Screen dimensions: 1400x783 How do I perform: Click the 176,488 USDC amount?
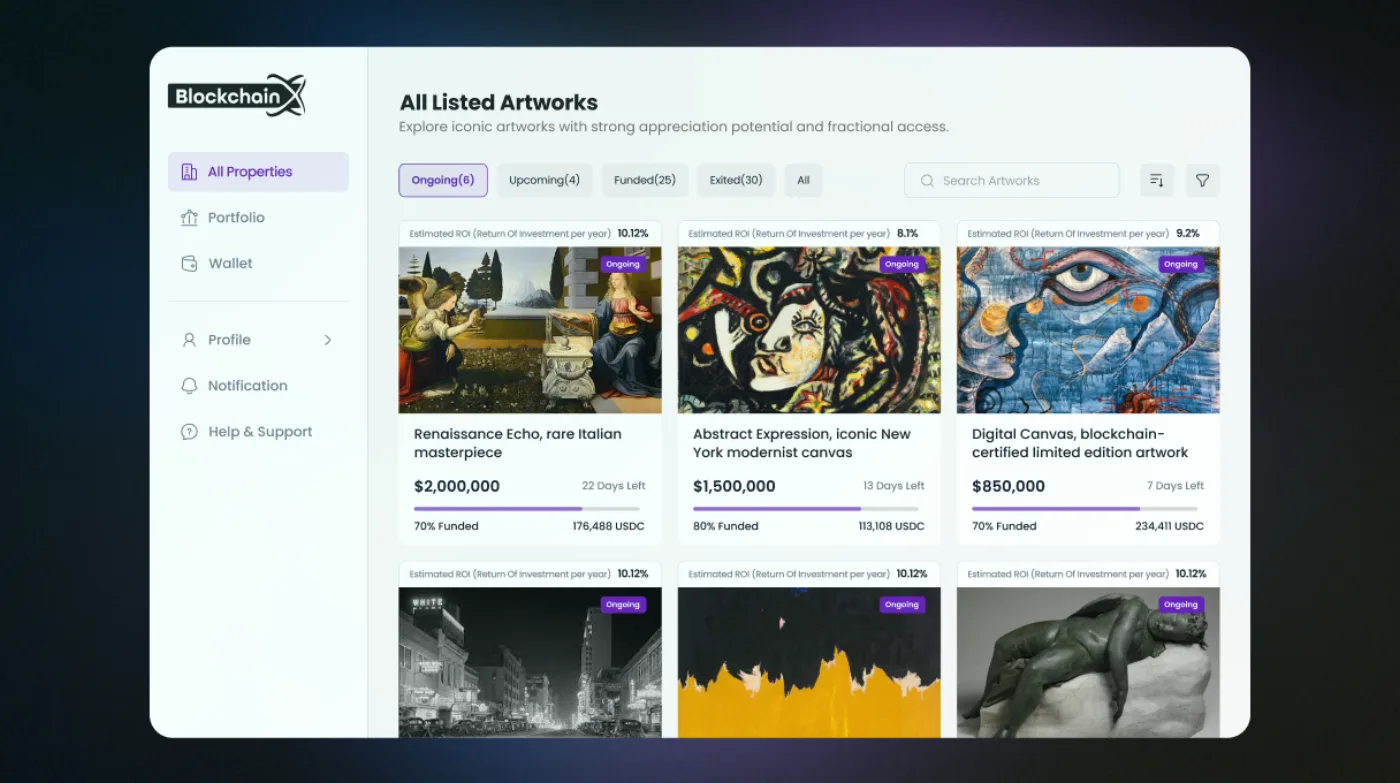click(x=609, y=526)
